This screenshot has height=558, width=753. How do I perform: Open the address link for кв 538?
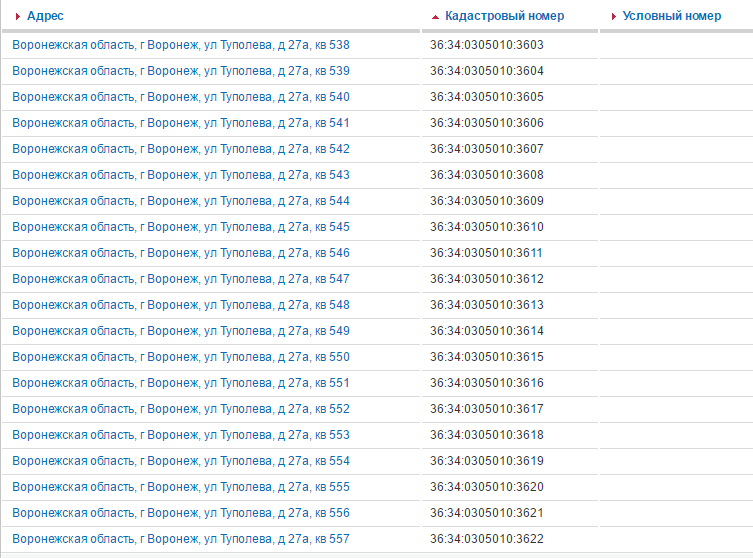tap(181, 45)
